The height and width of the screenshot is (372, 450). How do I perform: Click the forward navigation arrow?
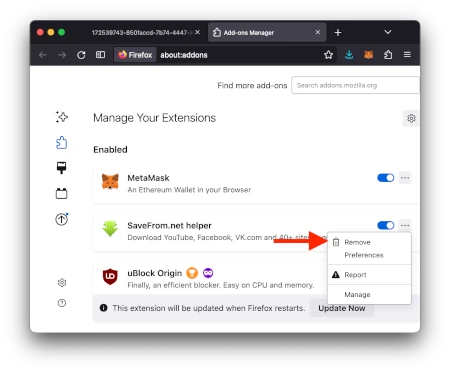click(x=62, y=55)
